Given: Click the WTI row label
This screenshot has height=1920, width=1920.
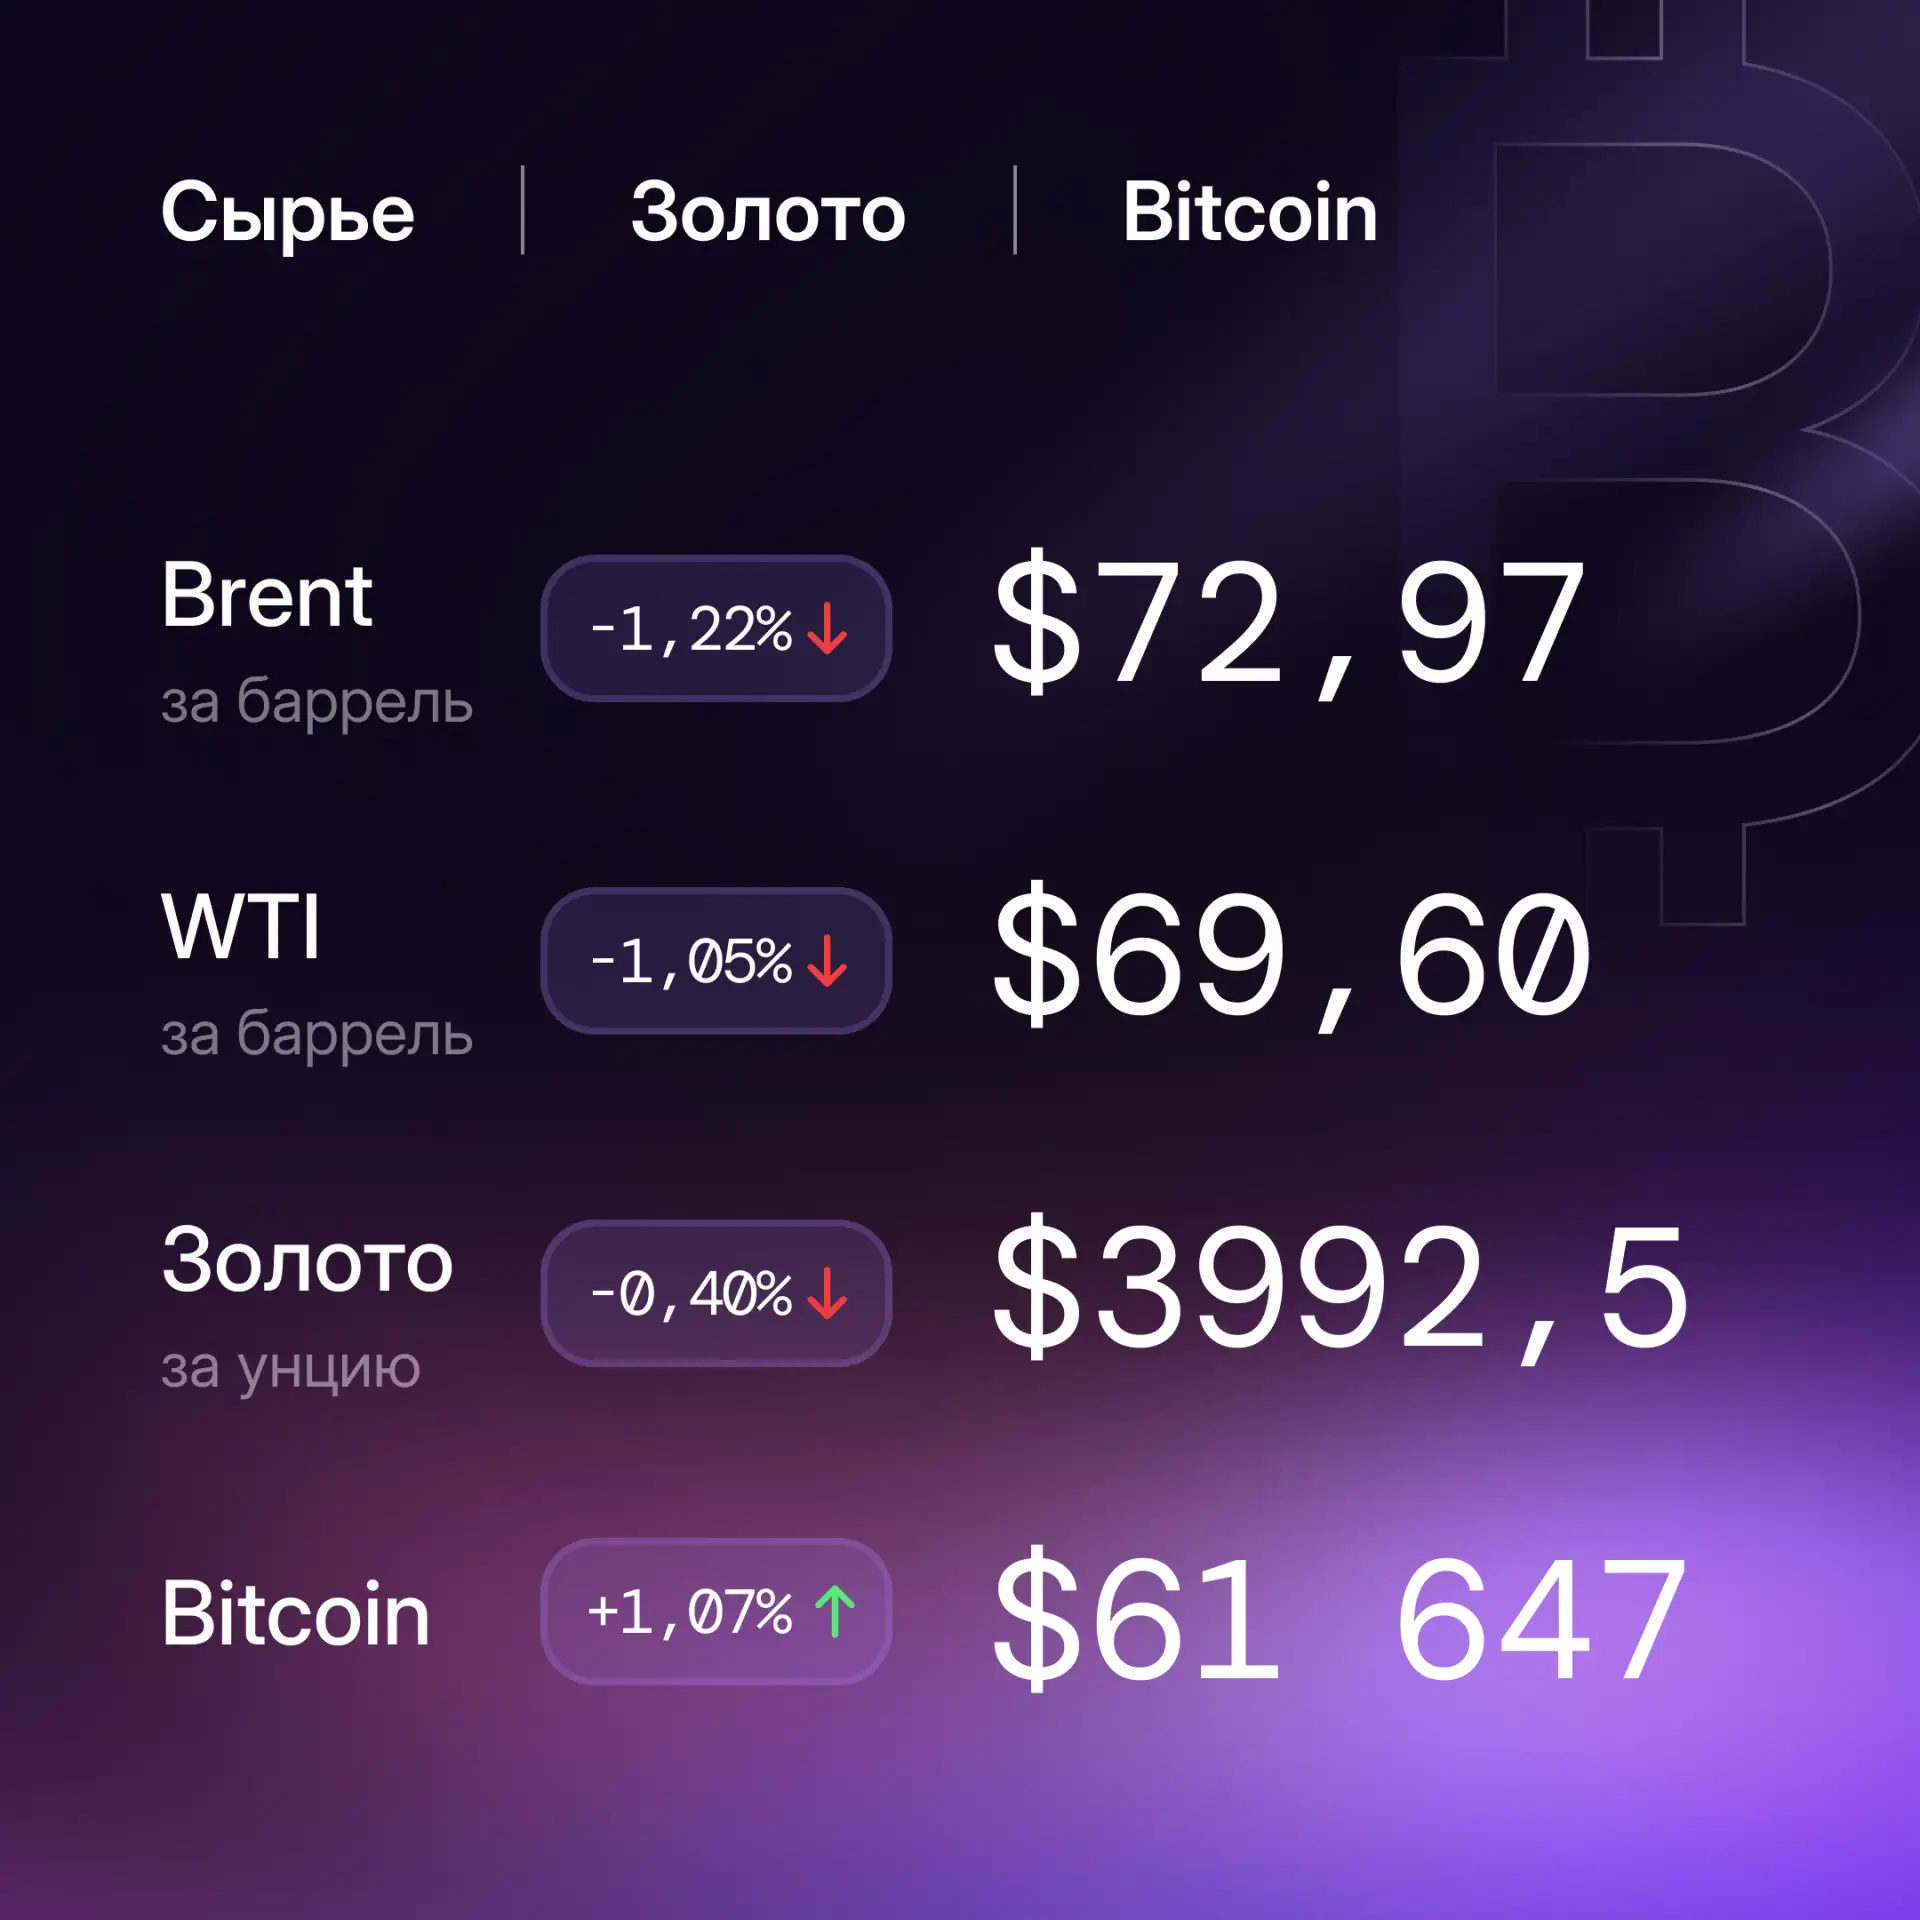Looking at the screenshot, I should pos(241,927).
